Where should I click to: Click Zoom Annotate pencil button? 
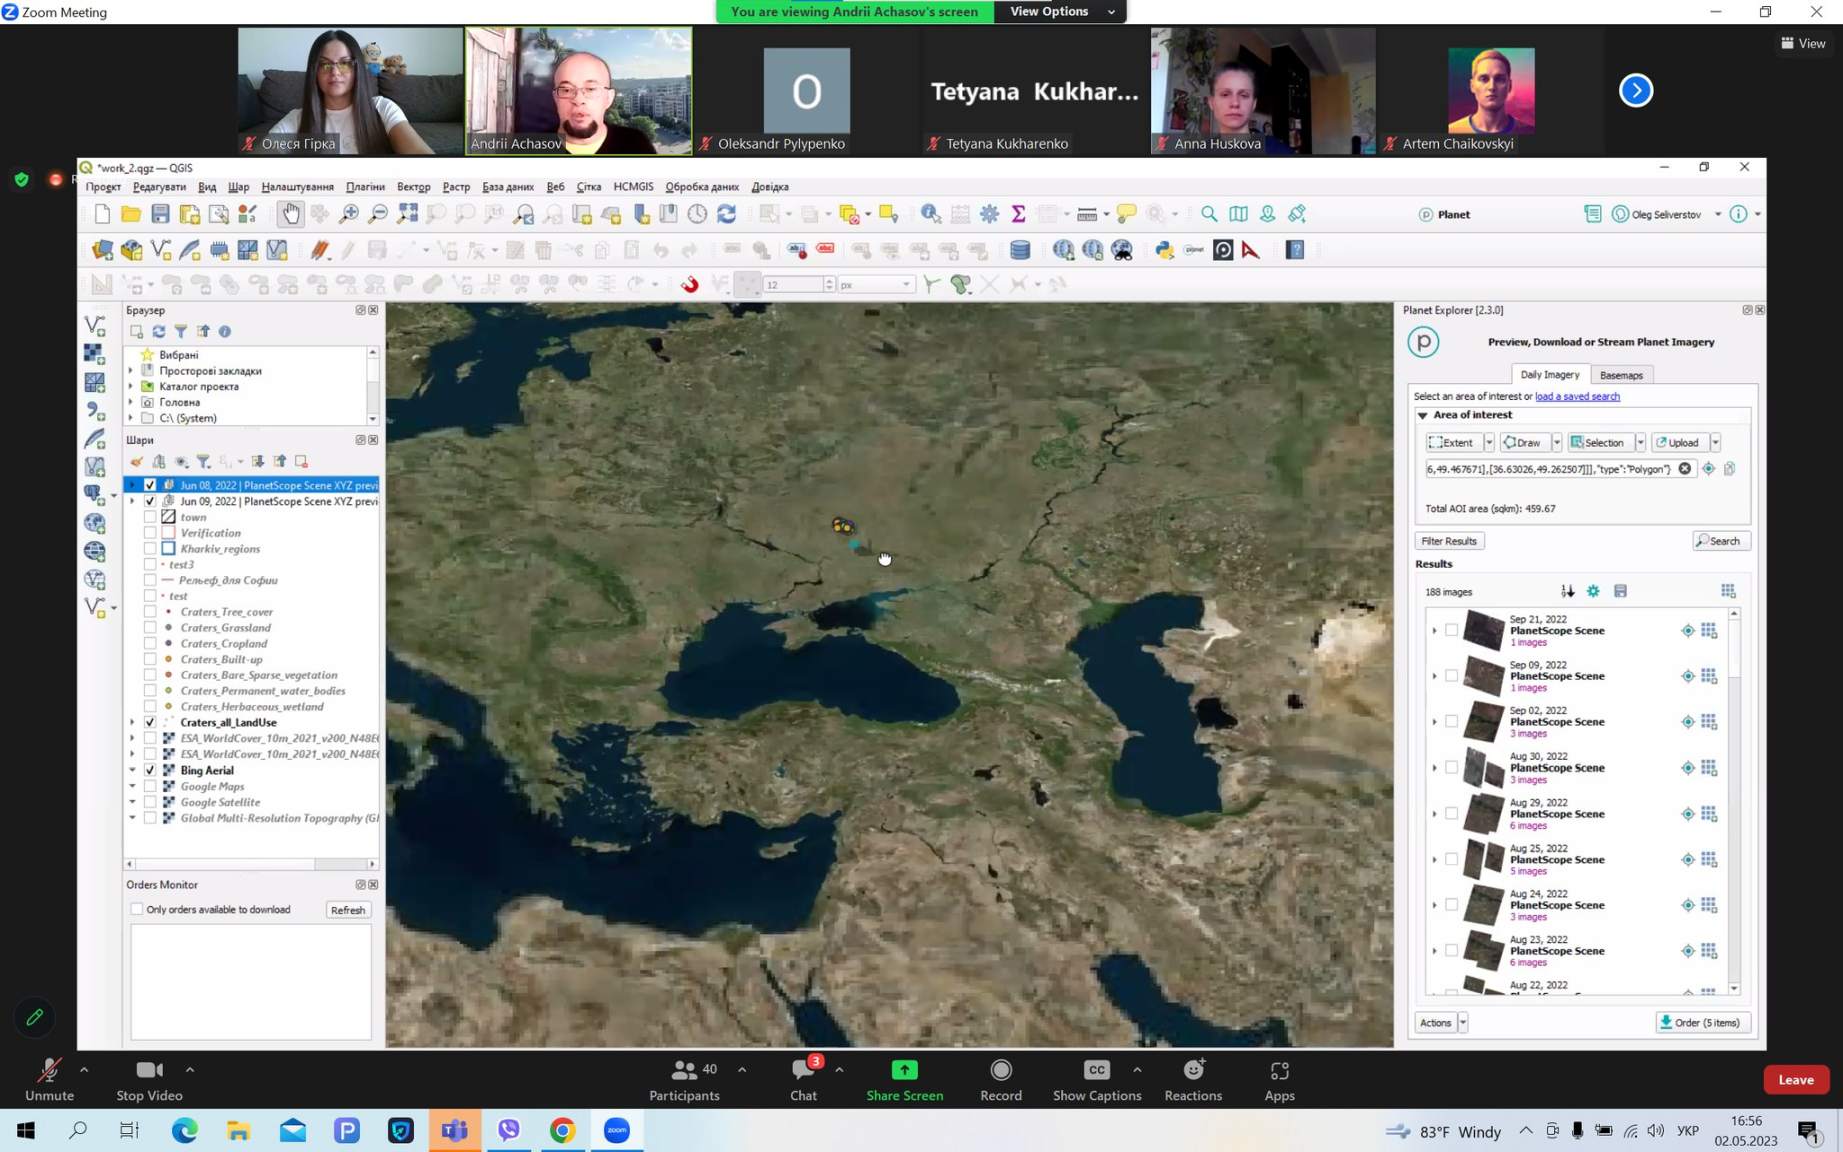[x=35, y=1017]
